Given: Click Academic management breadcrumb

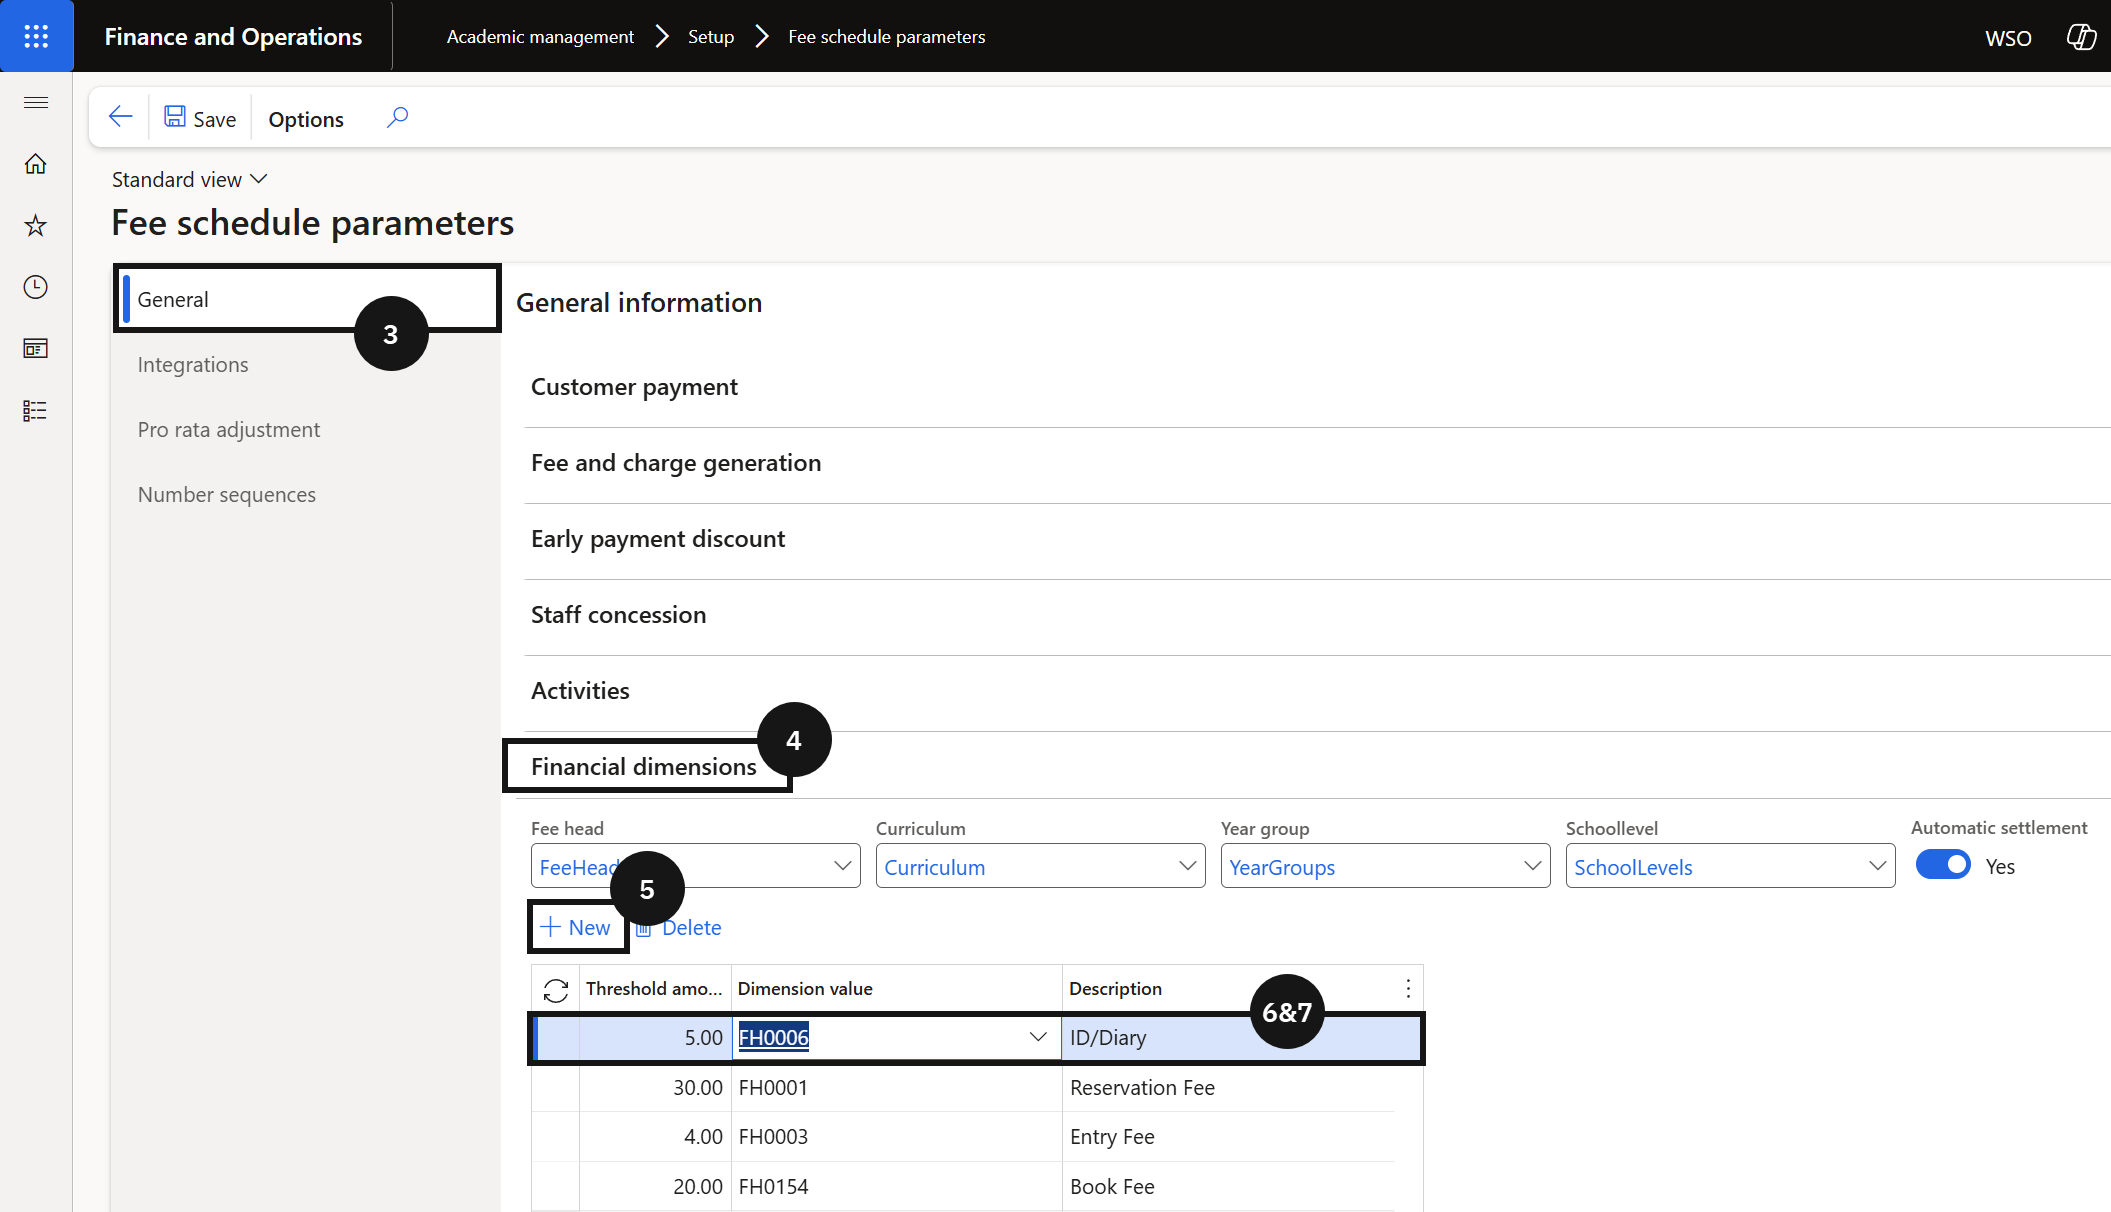Looking at the screenshot, I should tap(540, 36).
